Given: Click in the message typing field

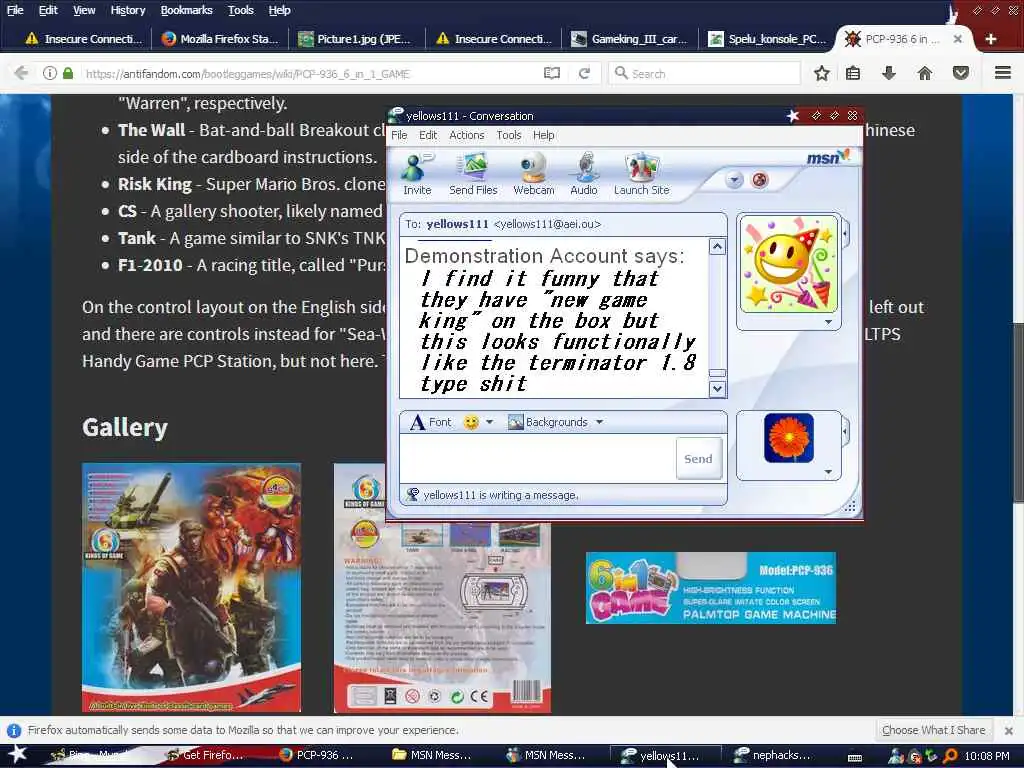Looking at the screenshot, I should [x=538, y=458].
